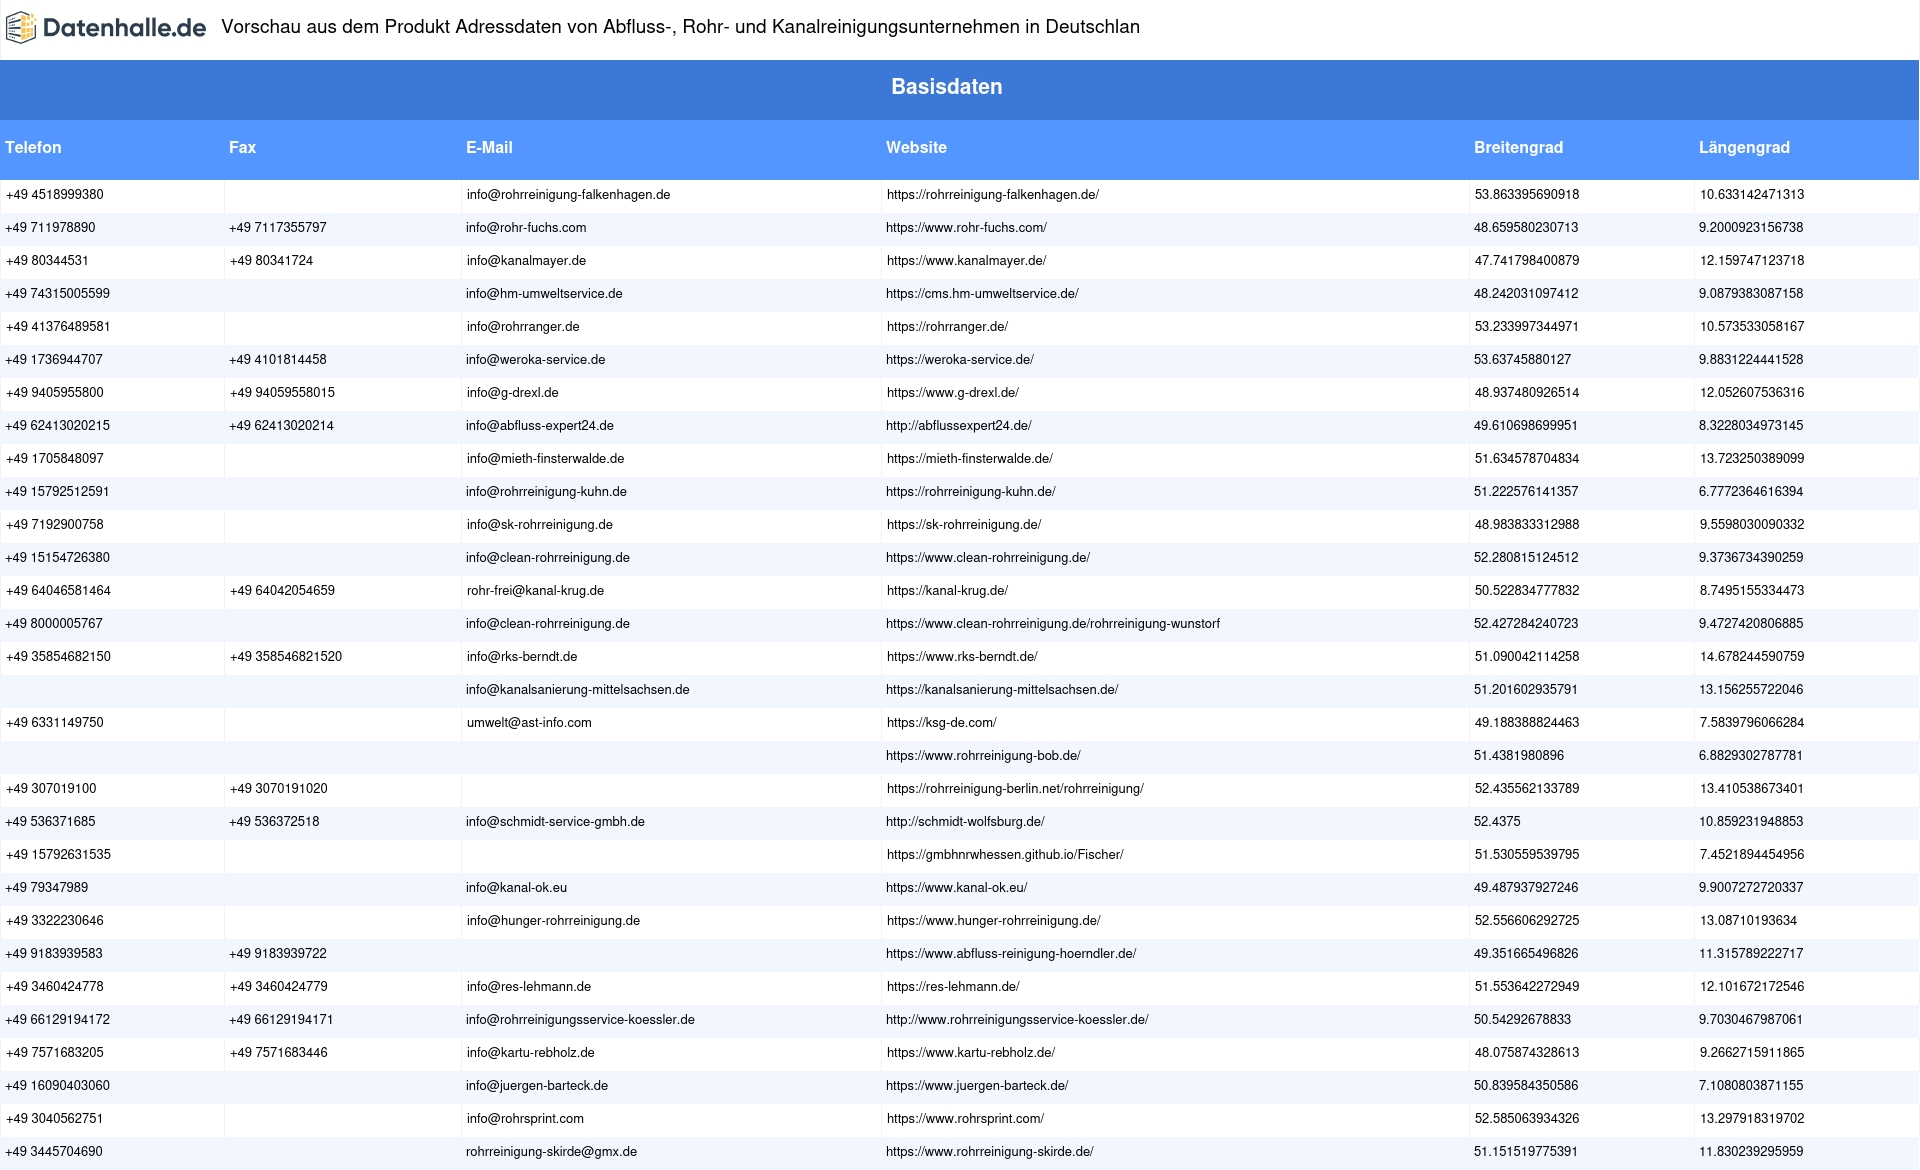Open website https://www.kanalmayer.de/
The image size is (1920, 1170).
click(966, 261)
